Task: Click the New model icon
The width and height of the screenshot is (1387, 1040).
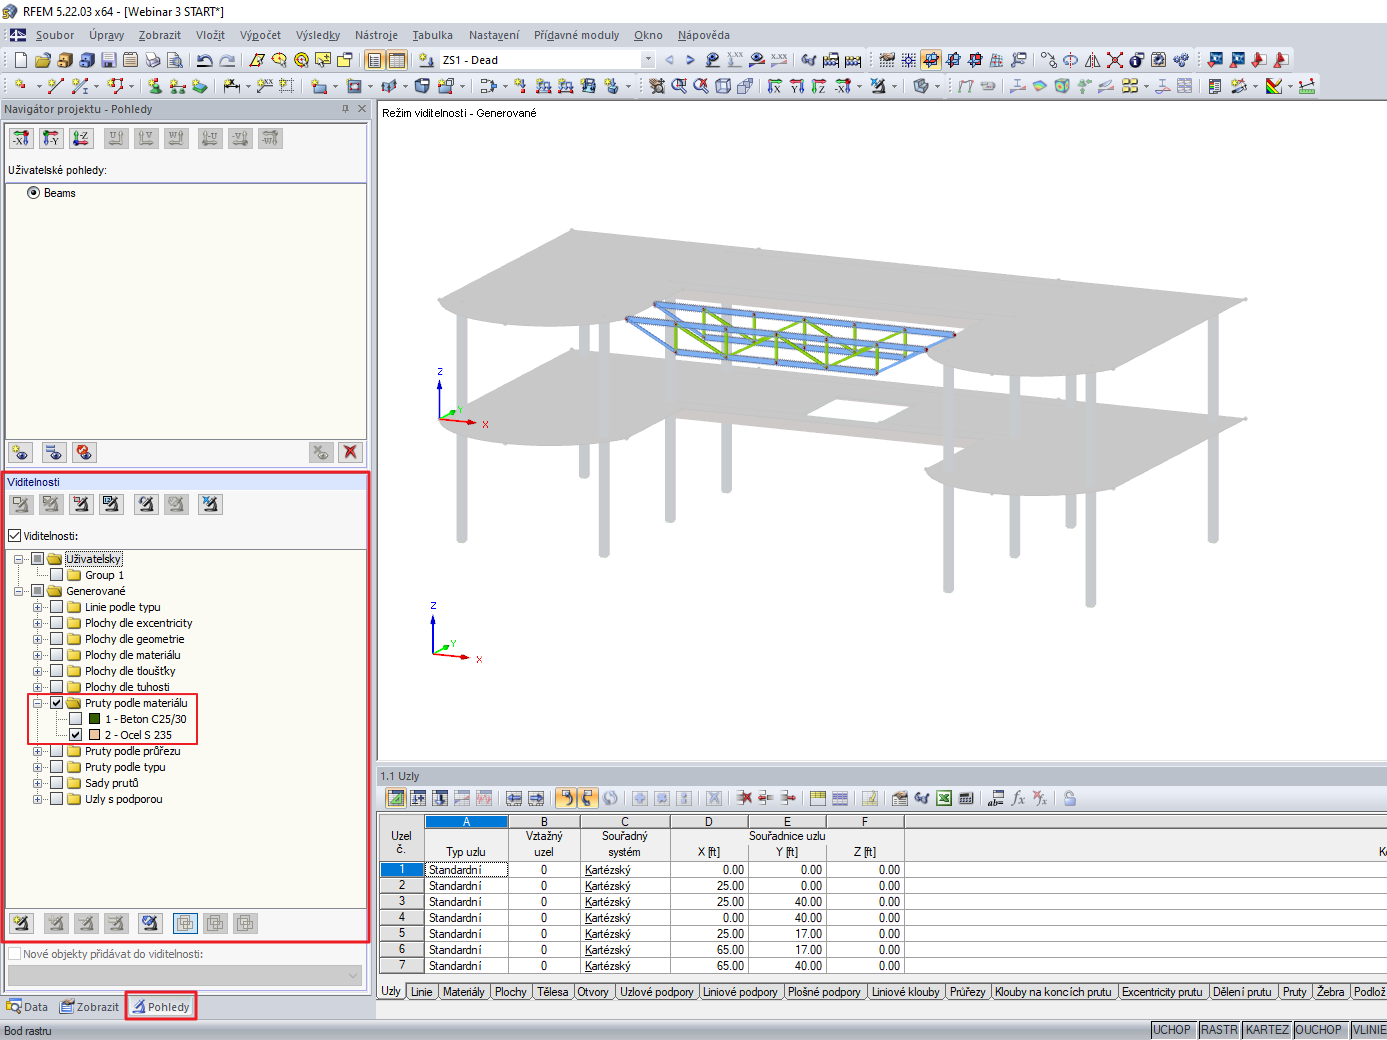Action: [x=20, y=60]
